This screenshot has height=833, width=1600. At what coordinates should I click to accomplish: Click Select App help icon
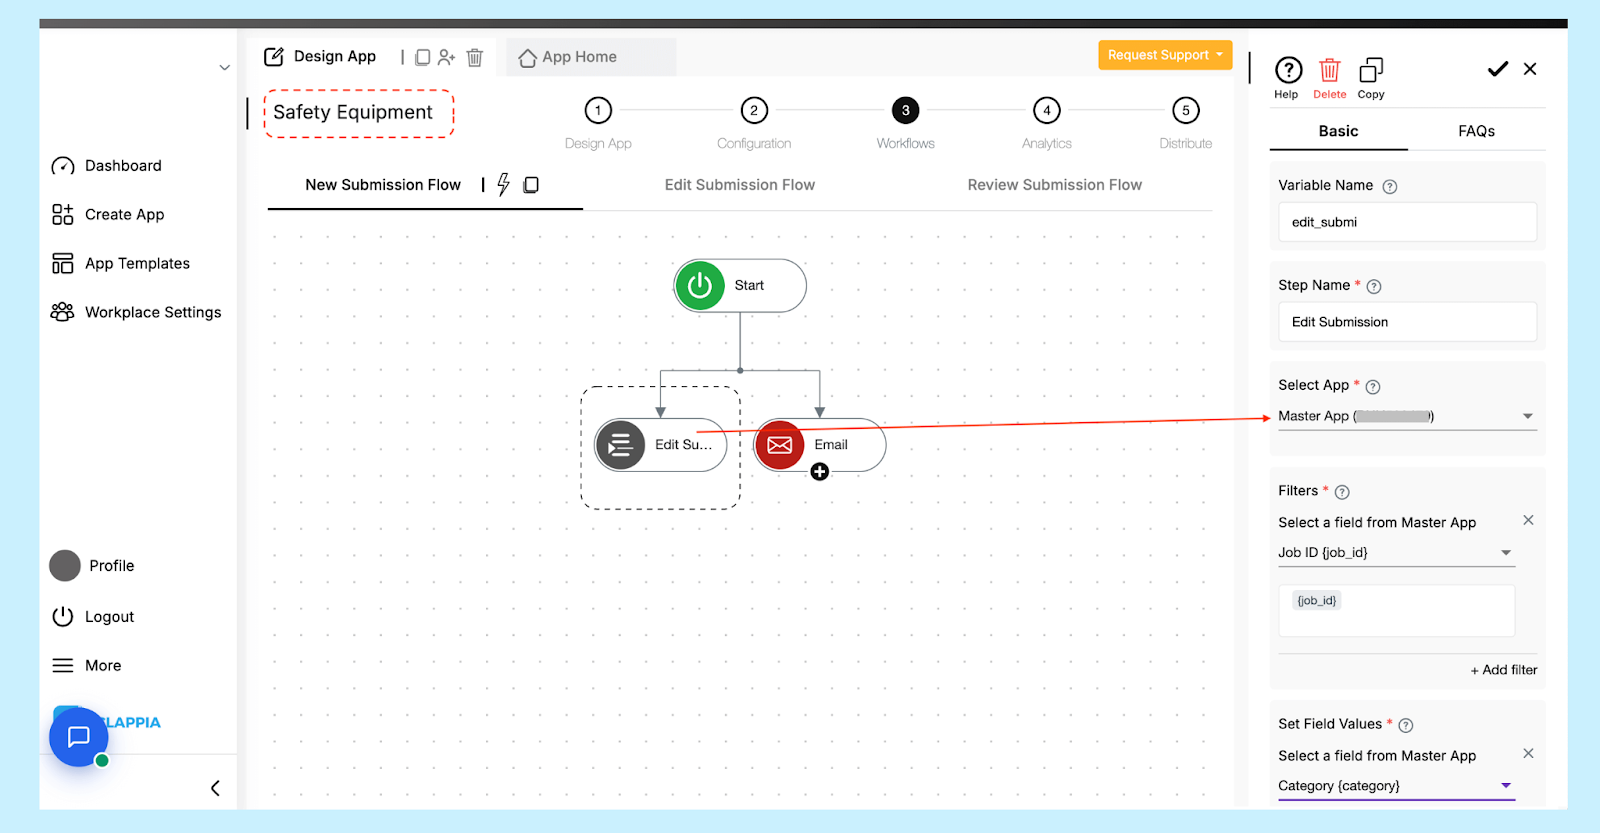point(1373,387)
